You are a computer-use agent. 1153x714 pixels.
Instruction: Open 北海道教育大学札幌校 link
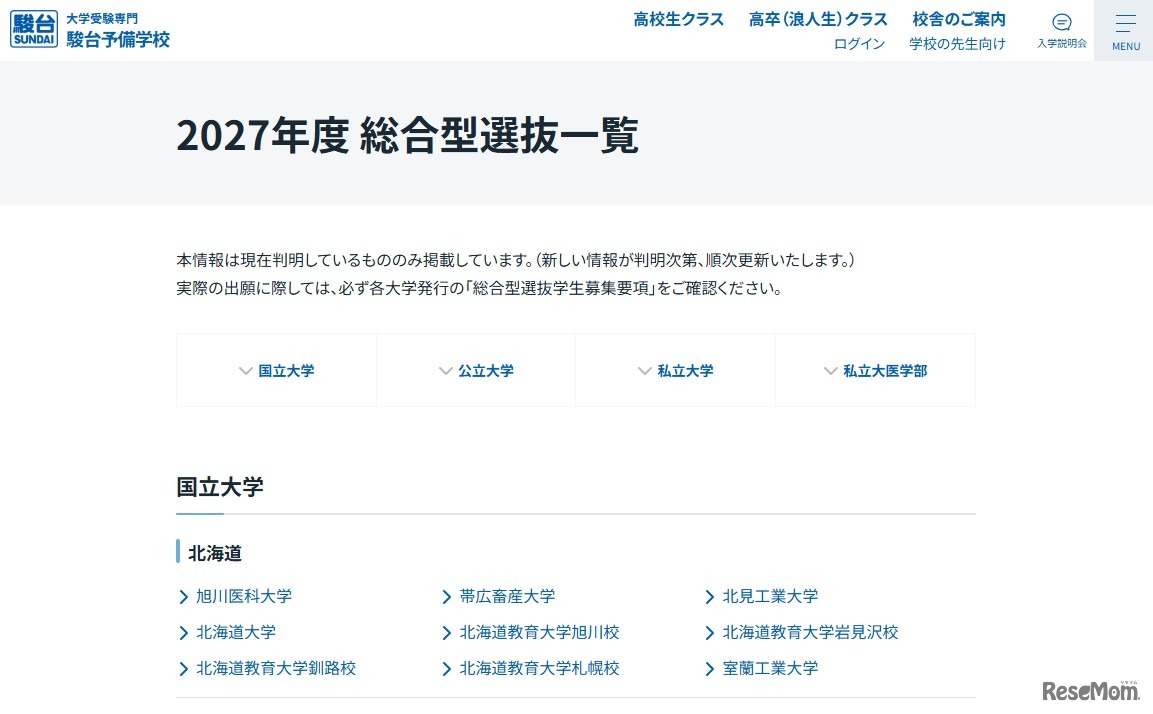[539, 668]
